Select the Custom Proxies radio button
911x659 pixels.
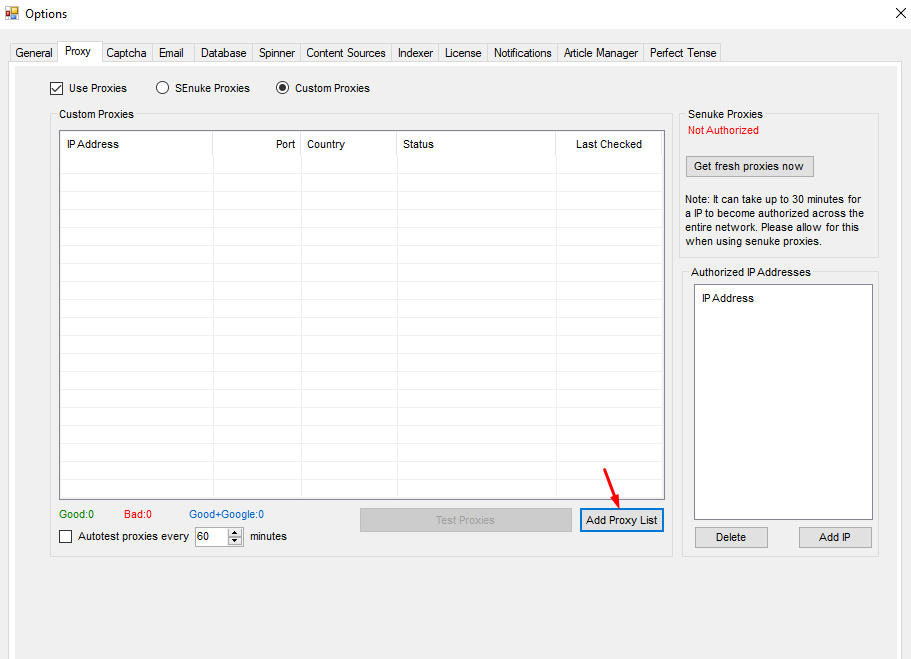pyautogui.click(x=282, y=88)
